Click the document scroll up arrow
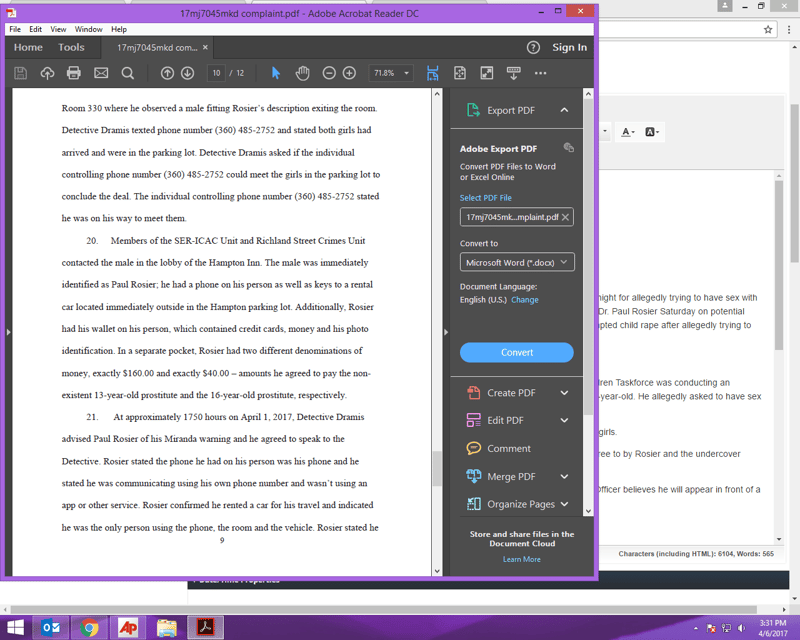The image size is (800, 640). pyautogui.click(x=437, y=94)
